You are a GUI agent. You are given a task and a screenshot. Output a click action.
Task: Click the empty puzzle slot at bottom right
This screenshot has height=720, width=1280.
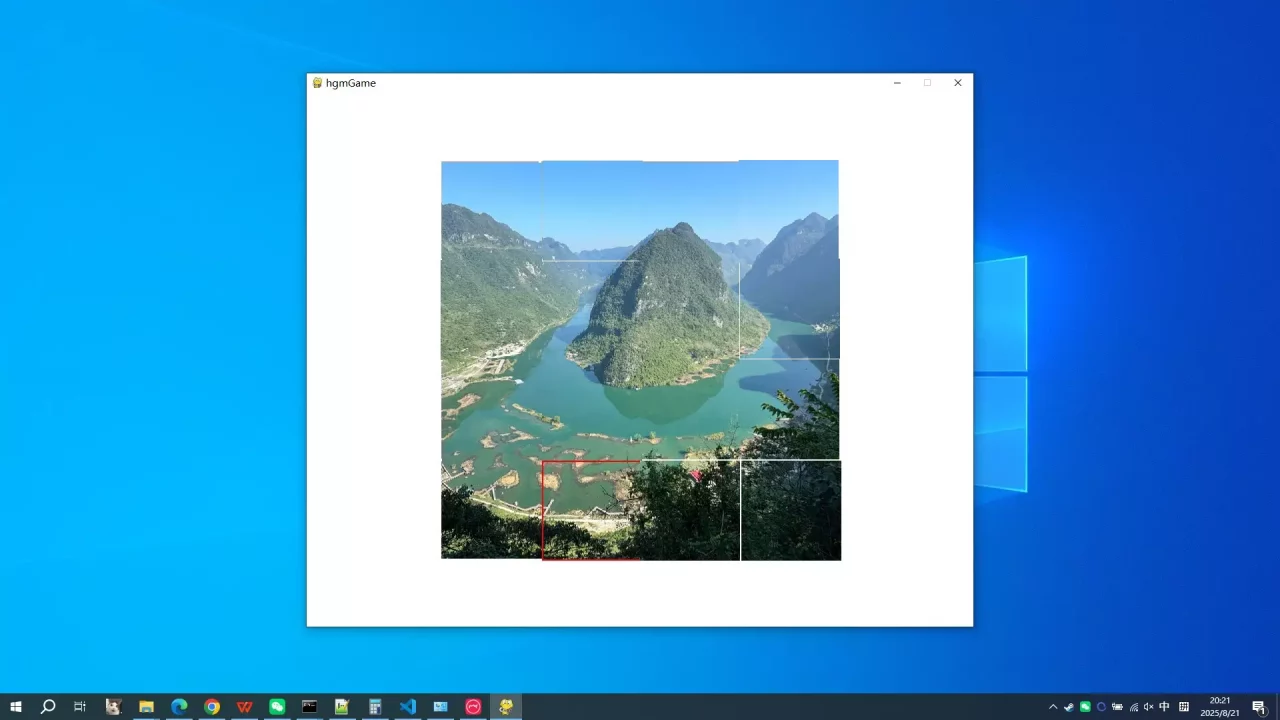coord(791,510)
